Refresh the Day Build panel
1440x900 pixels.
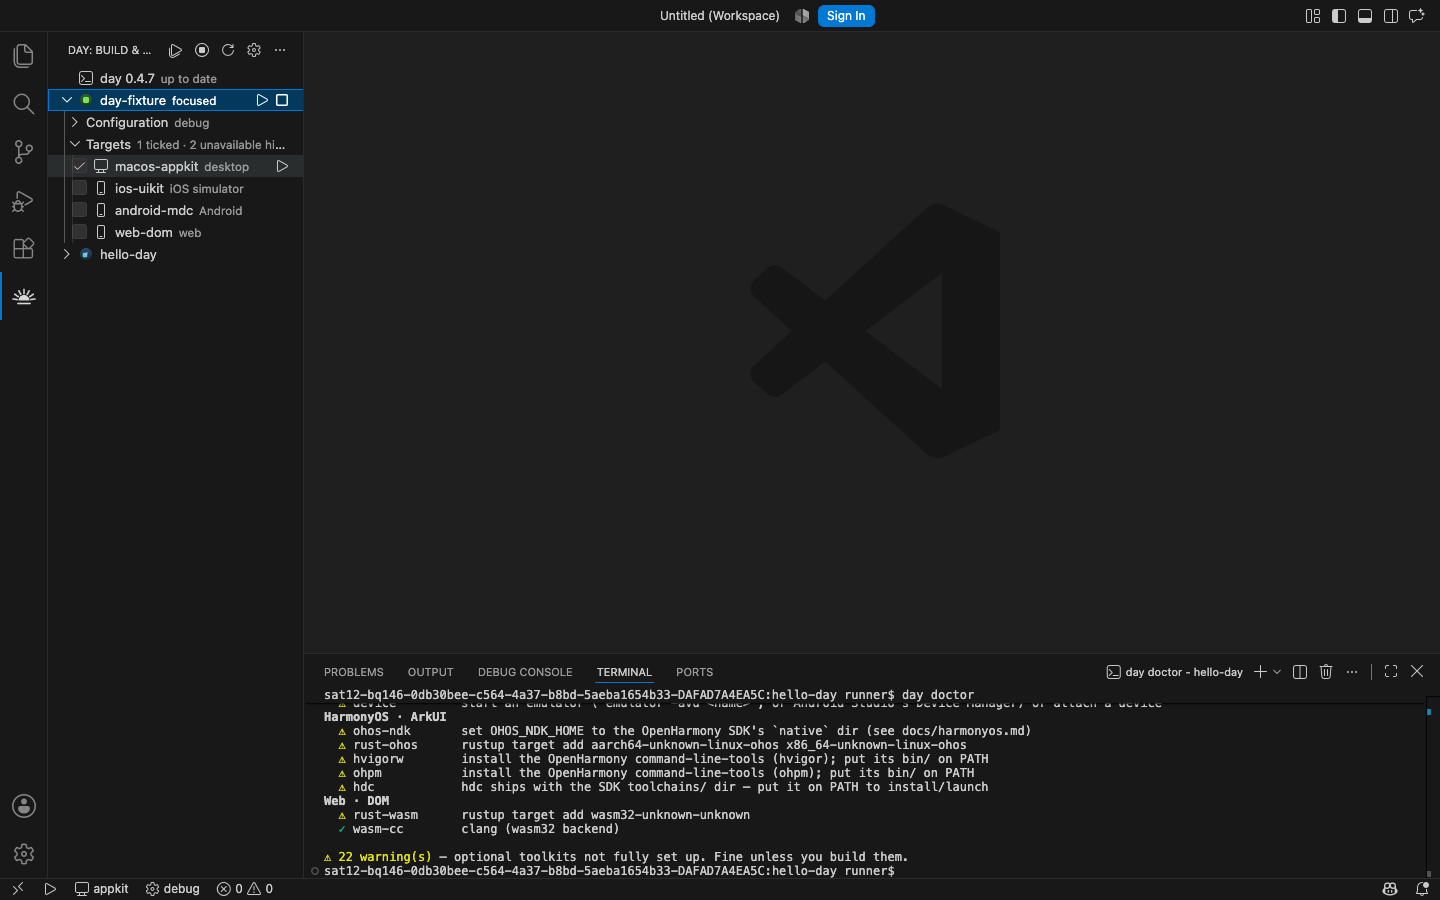228,50
